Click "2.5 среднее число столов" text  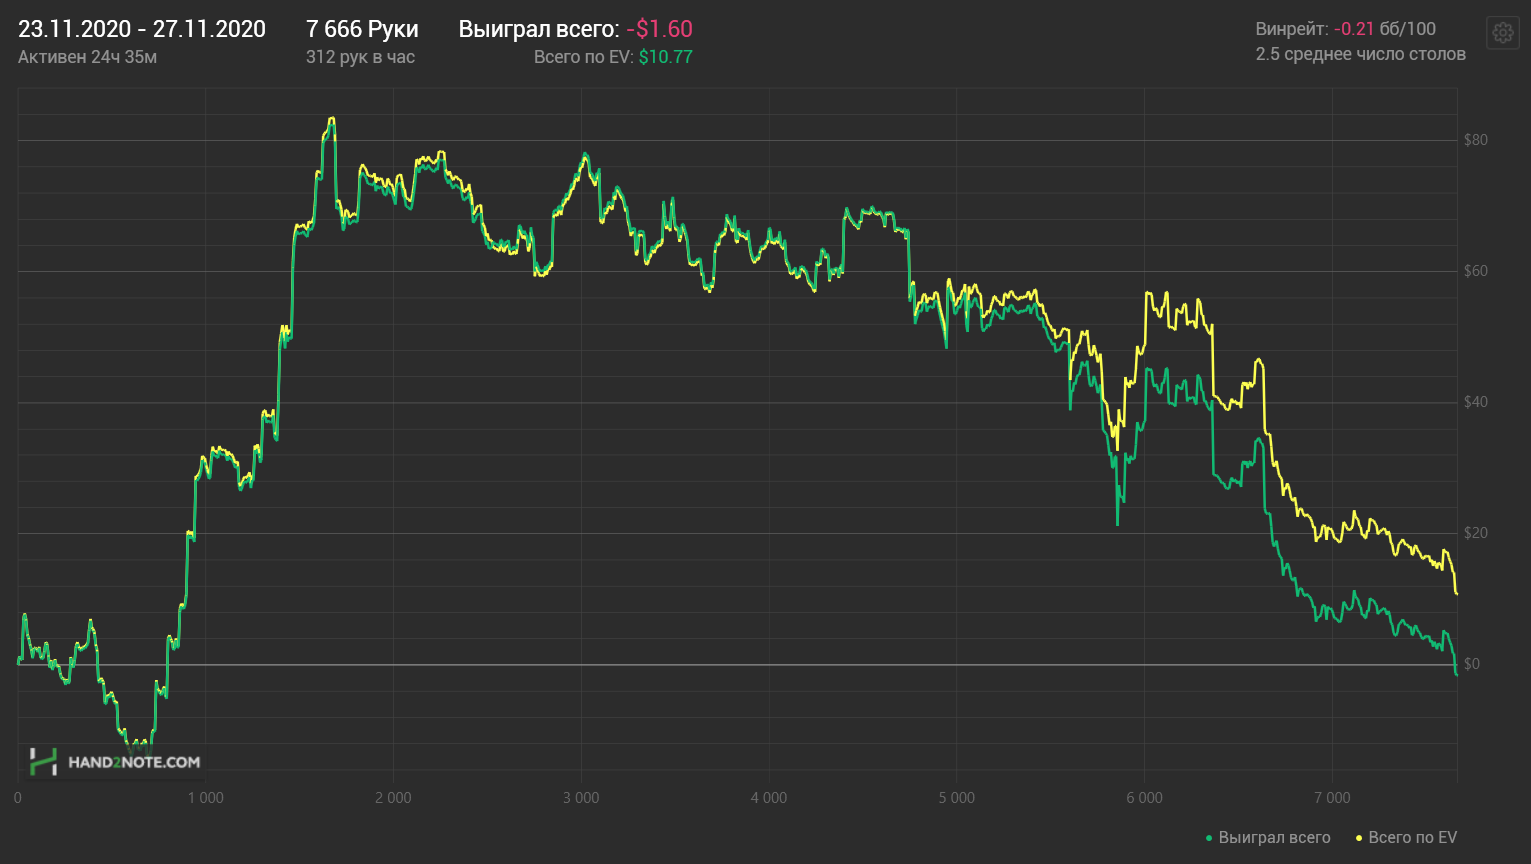[x=1361, y=54]
